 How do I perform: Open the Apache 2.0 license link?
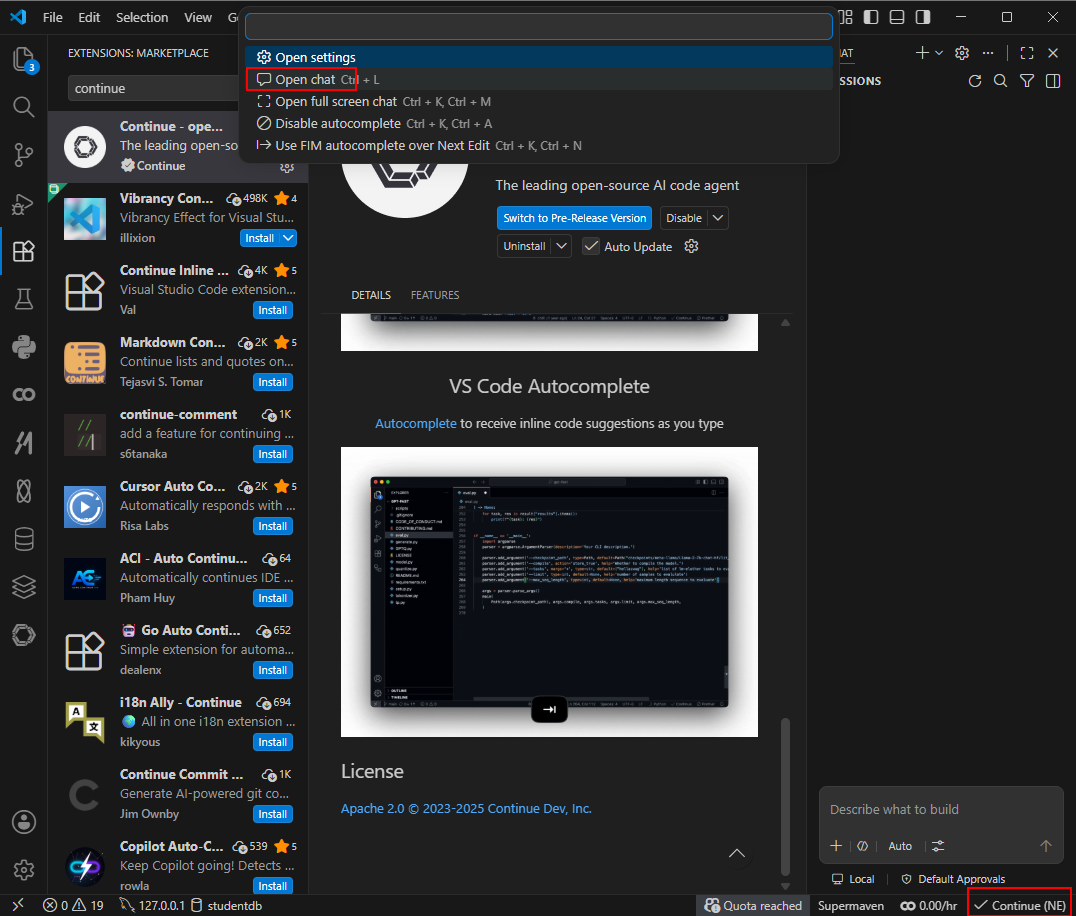click(x=466, y=808)
